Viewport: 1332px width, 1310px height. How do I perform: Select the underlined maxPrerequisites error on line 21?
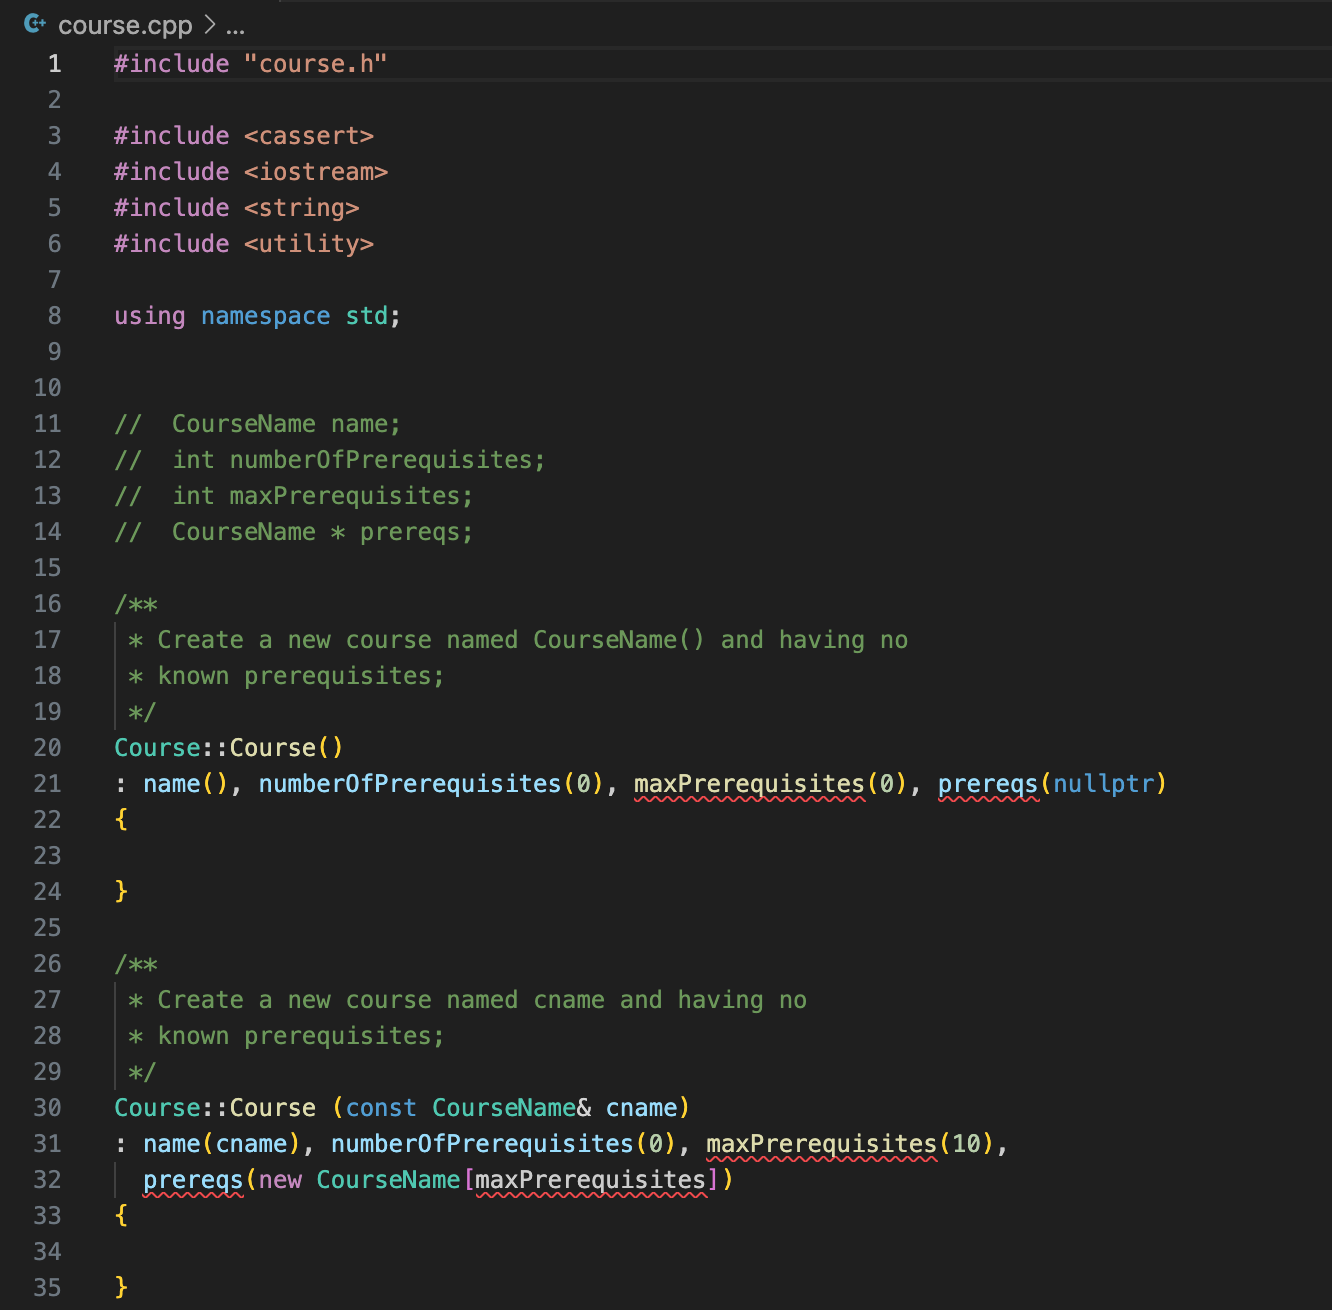click(x=750, y=784)
